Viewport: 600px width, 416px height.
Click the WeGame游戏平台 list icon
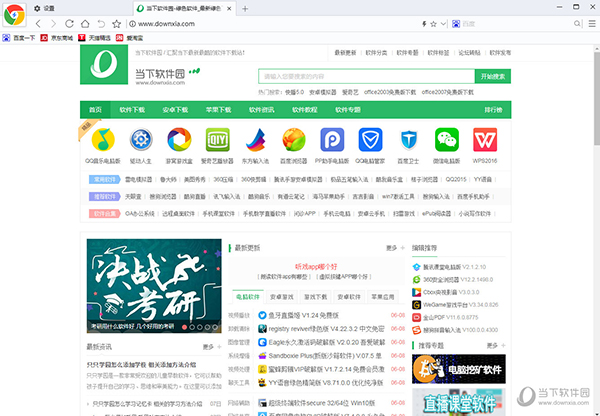point(416,305)
